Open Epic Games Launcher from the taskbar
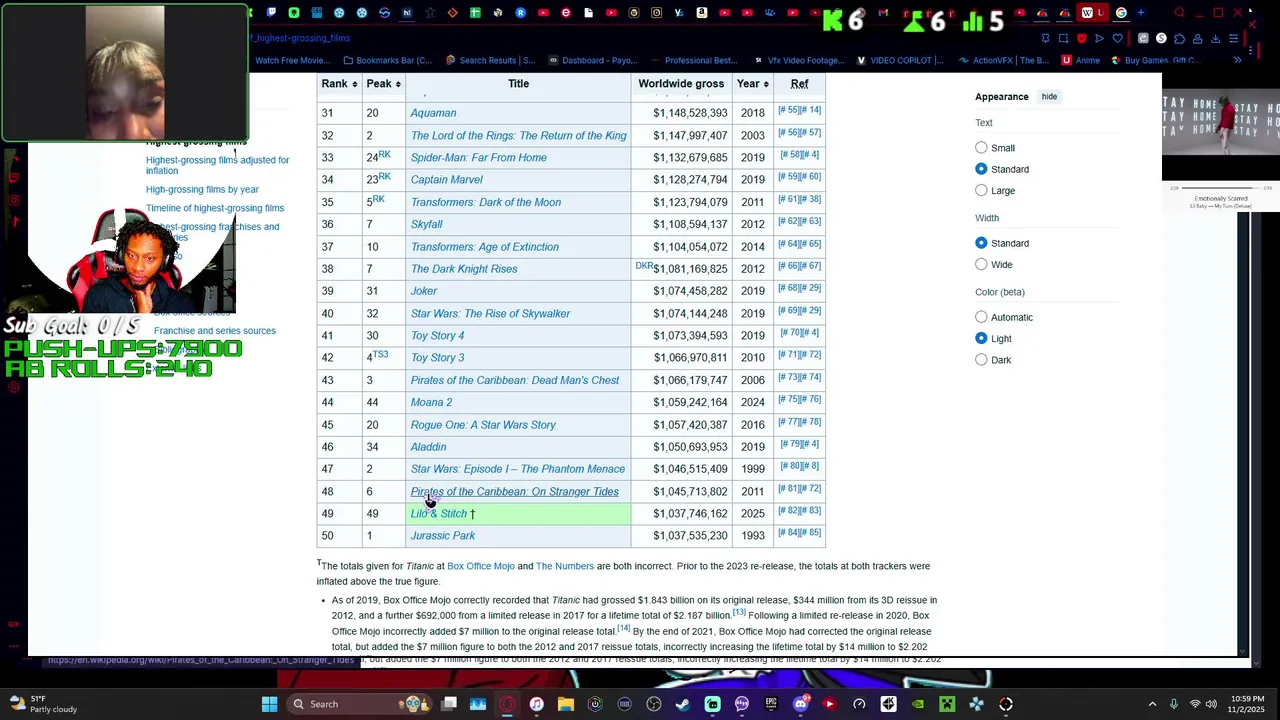The height and width of the screenshot is (720, 1280). [771, 704]
